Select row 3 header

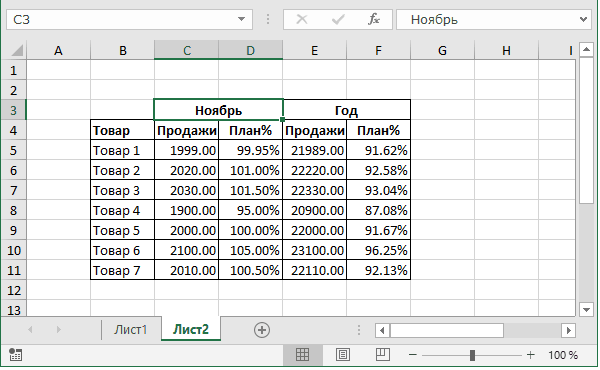[14, 110]
